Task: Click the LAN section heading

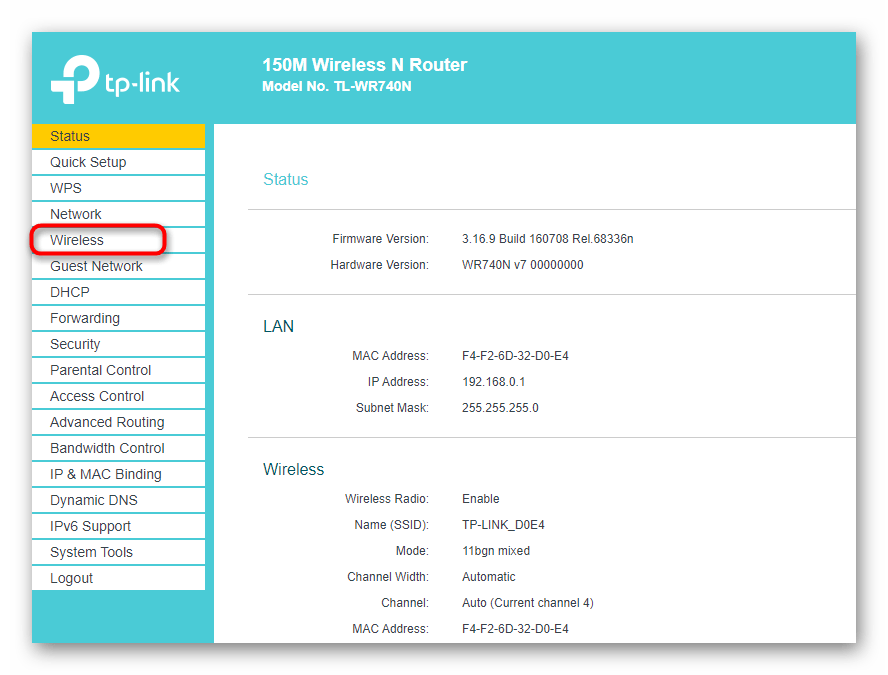Action: (x=279, y=327)
